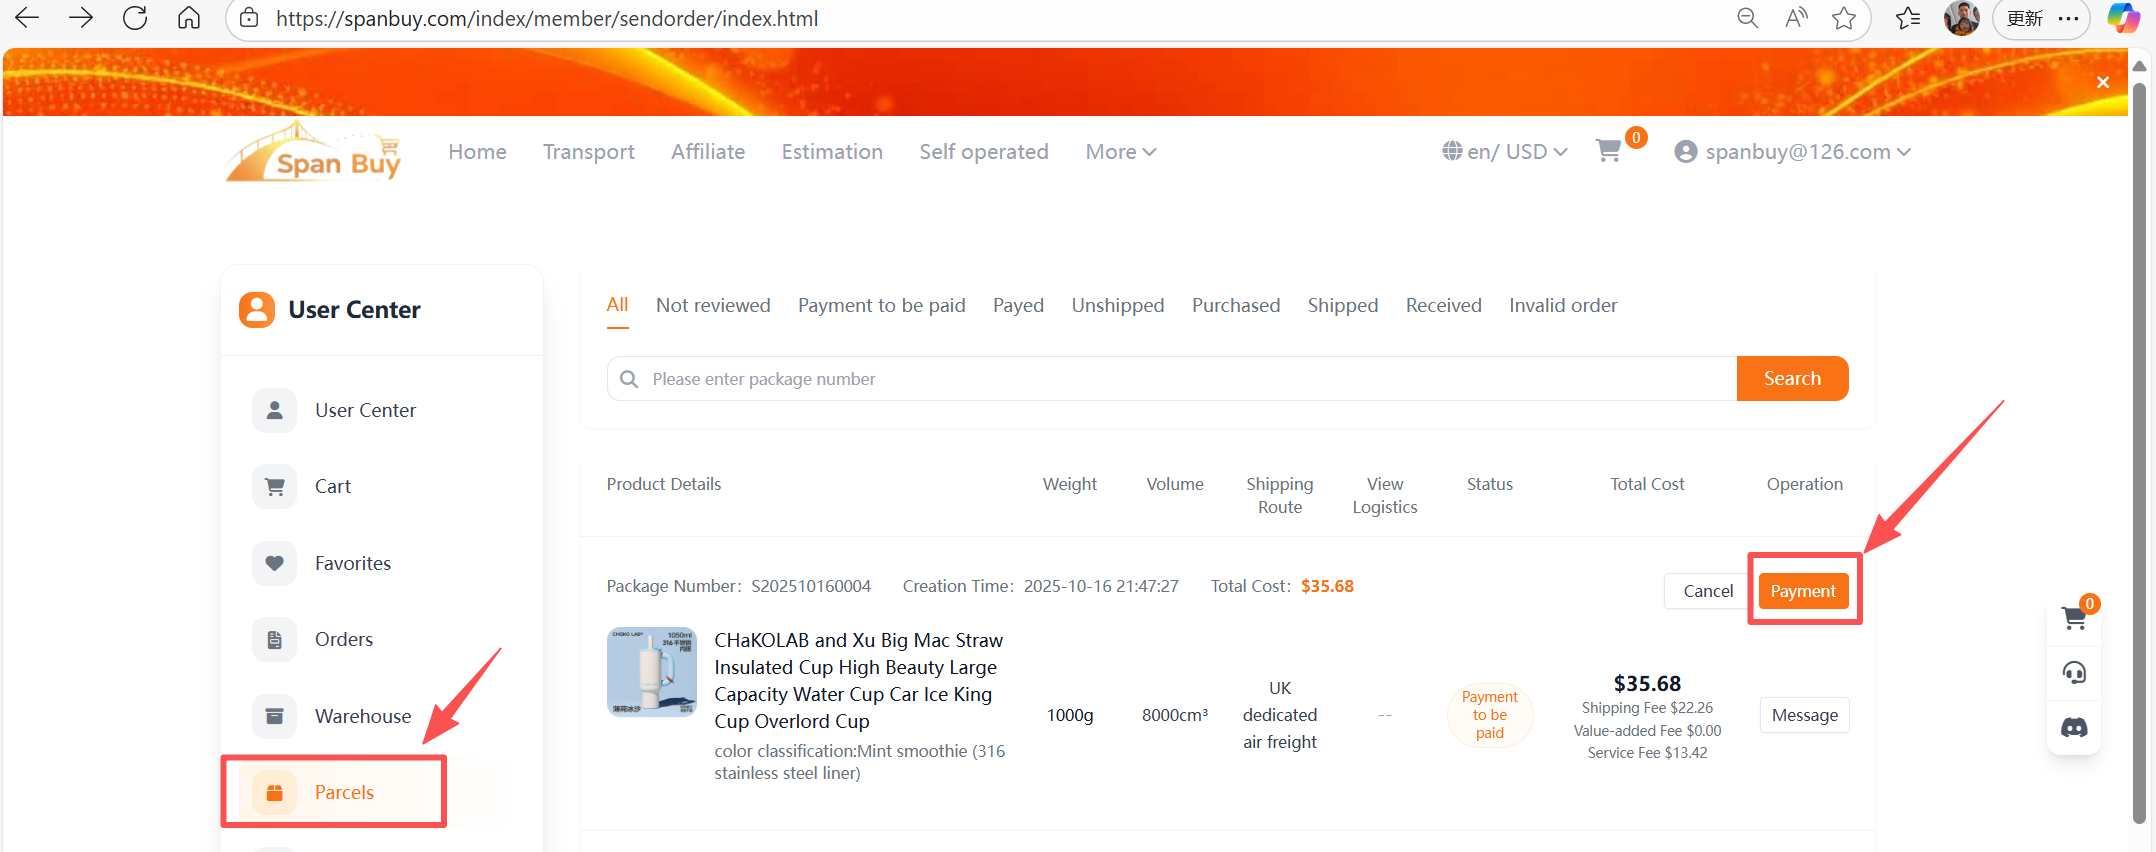Open the tumbler cup product thumbnail
Screen dimensions: 2156x852
[652, 672]
